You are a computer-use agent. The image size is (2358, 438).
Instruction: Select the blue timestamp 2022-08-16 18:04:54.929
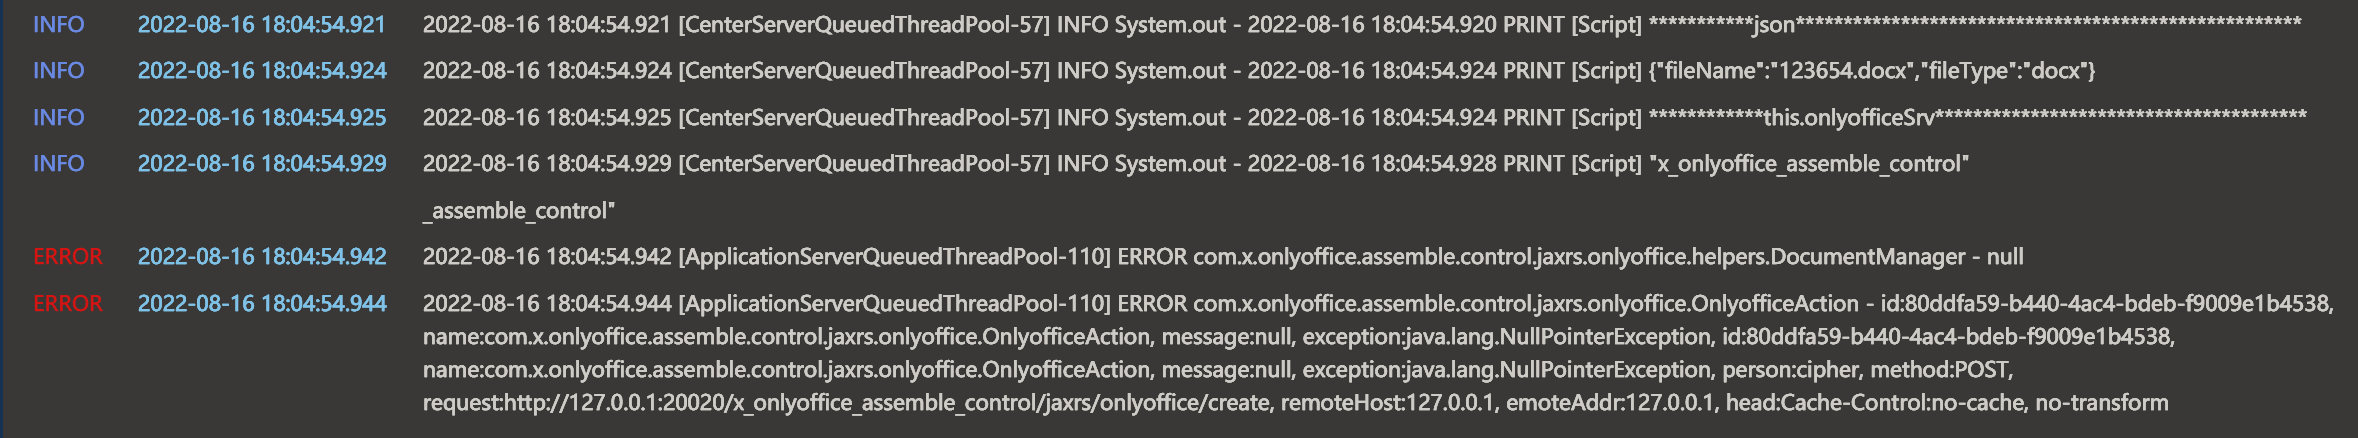[x=261, y=164]
